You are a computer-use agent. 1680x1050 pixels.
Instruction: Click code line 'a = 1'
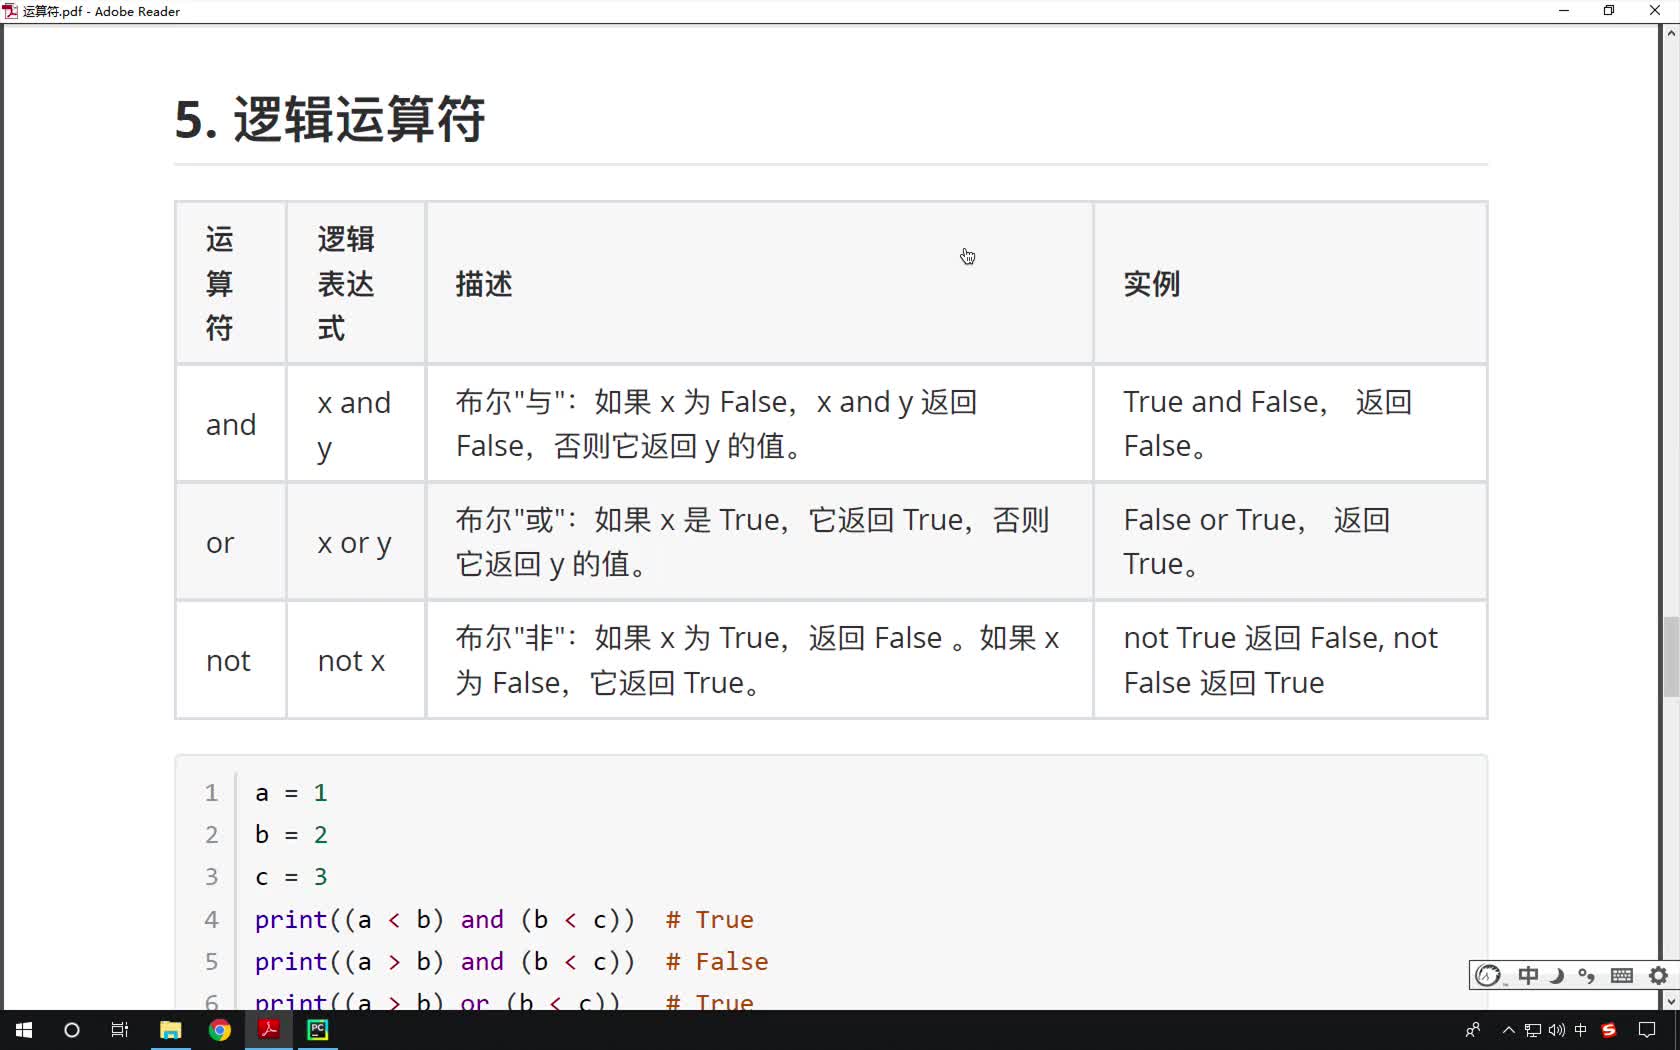[291, 793]
